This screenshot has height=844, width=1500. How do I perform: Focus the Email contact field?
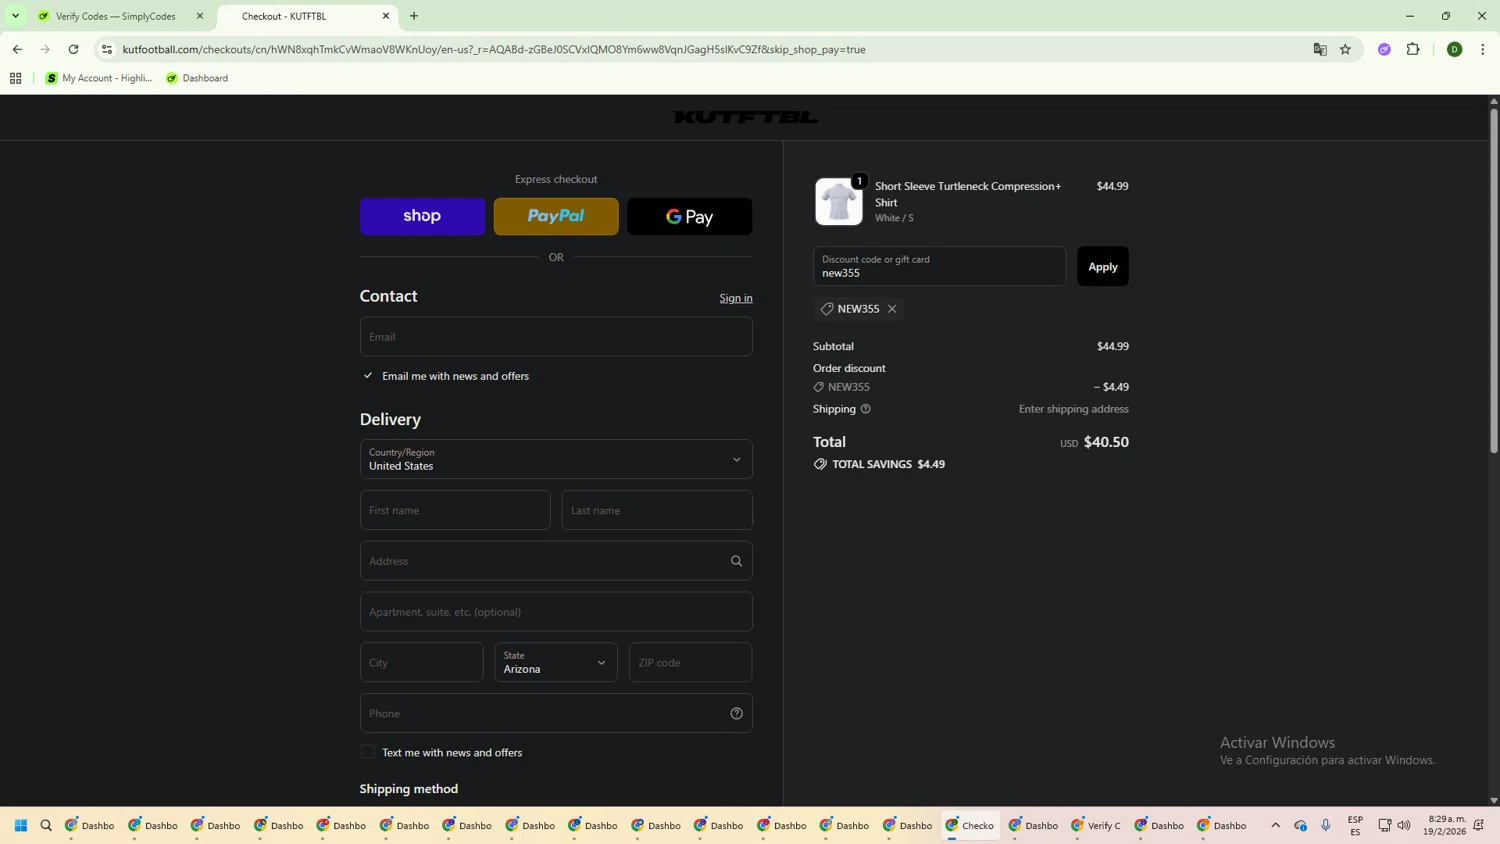tap(556, 337)
